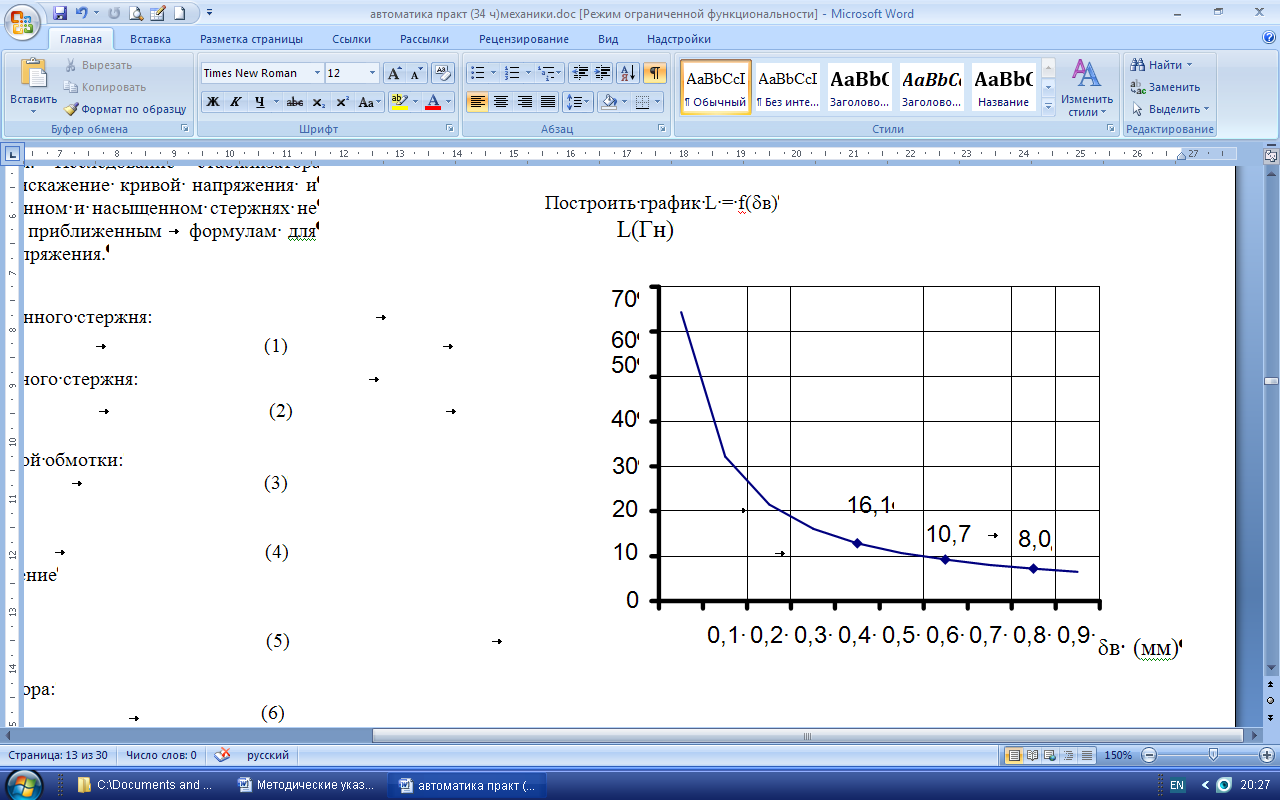Sort text with the A-Я sort icon
The height and width of the screenshot is (800, 1280).
point(628,73)
